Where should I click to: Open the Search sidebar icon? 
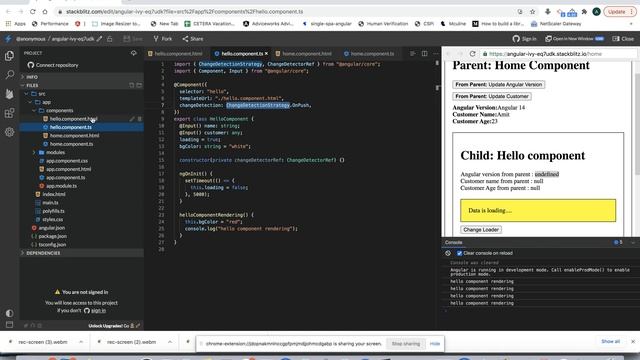click(x=9, y=75)
